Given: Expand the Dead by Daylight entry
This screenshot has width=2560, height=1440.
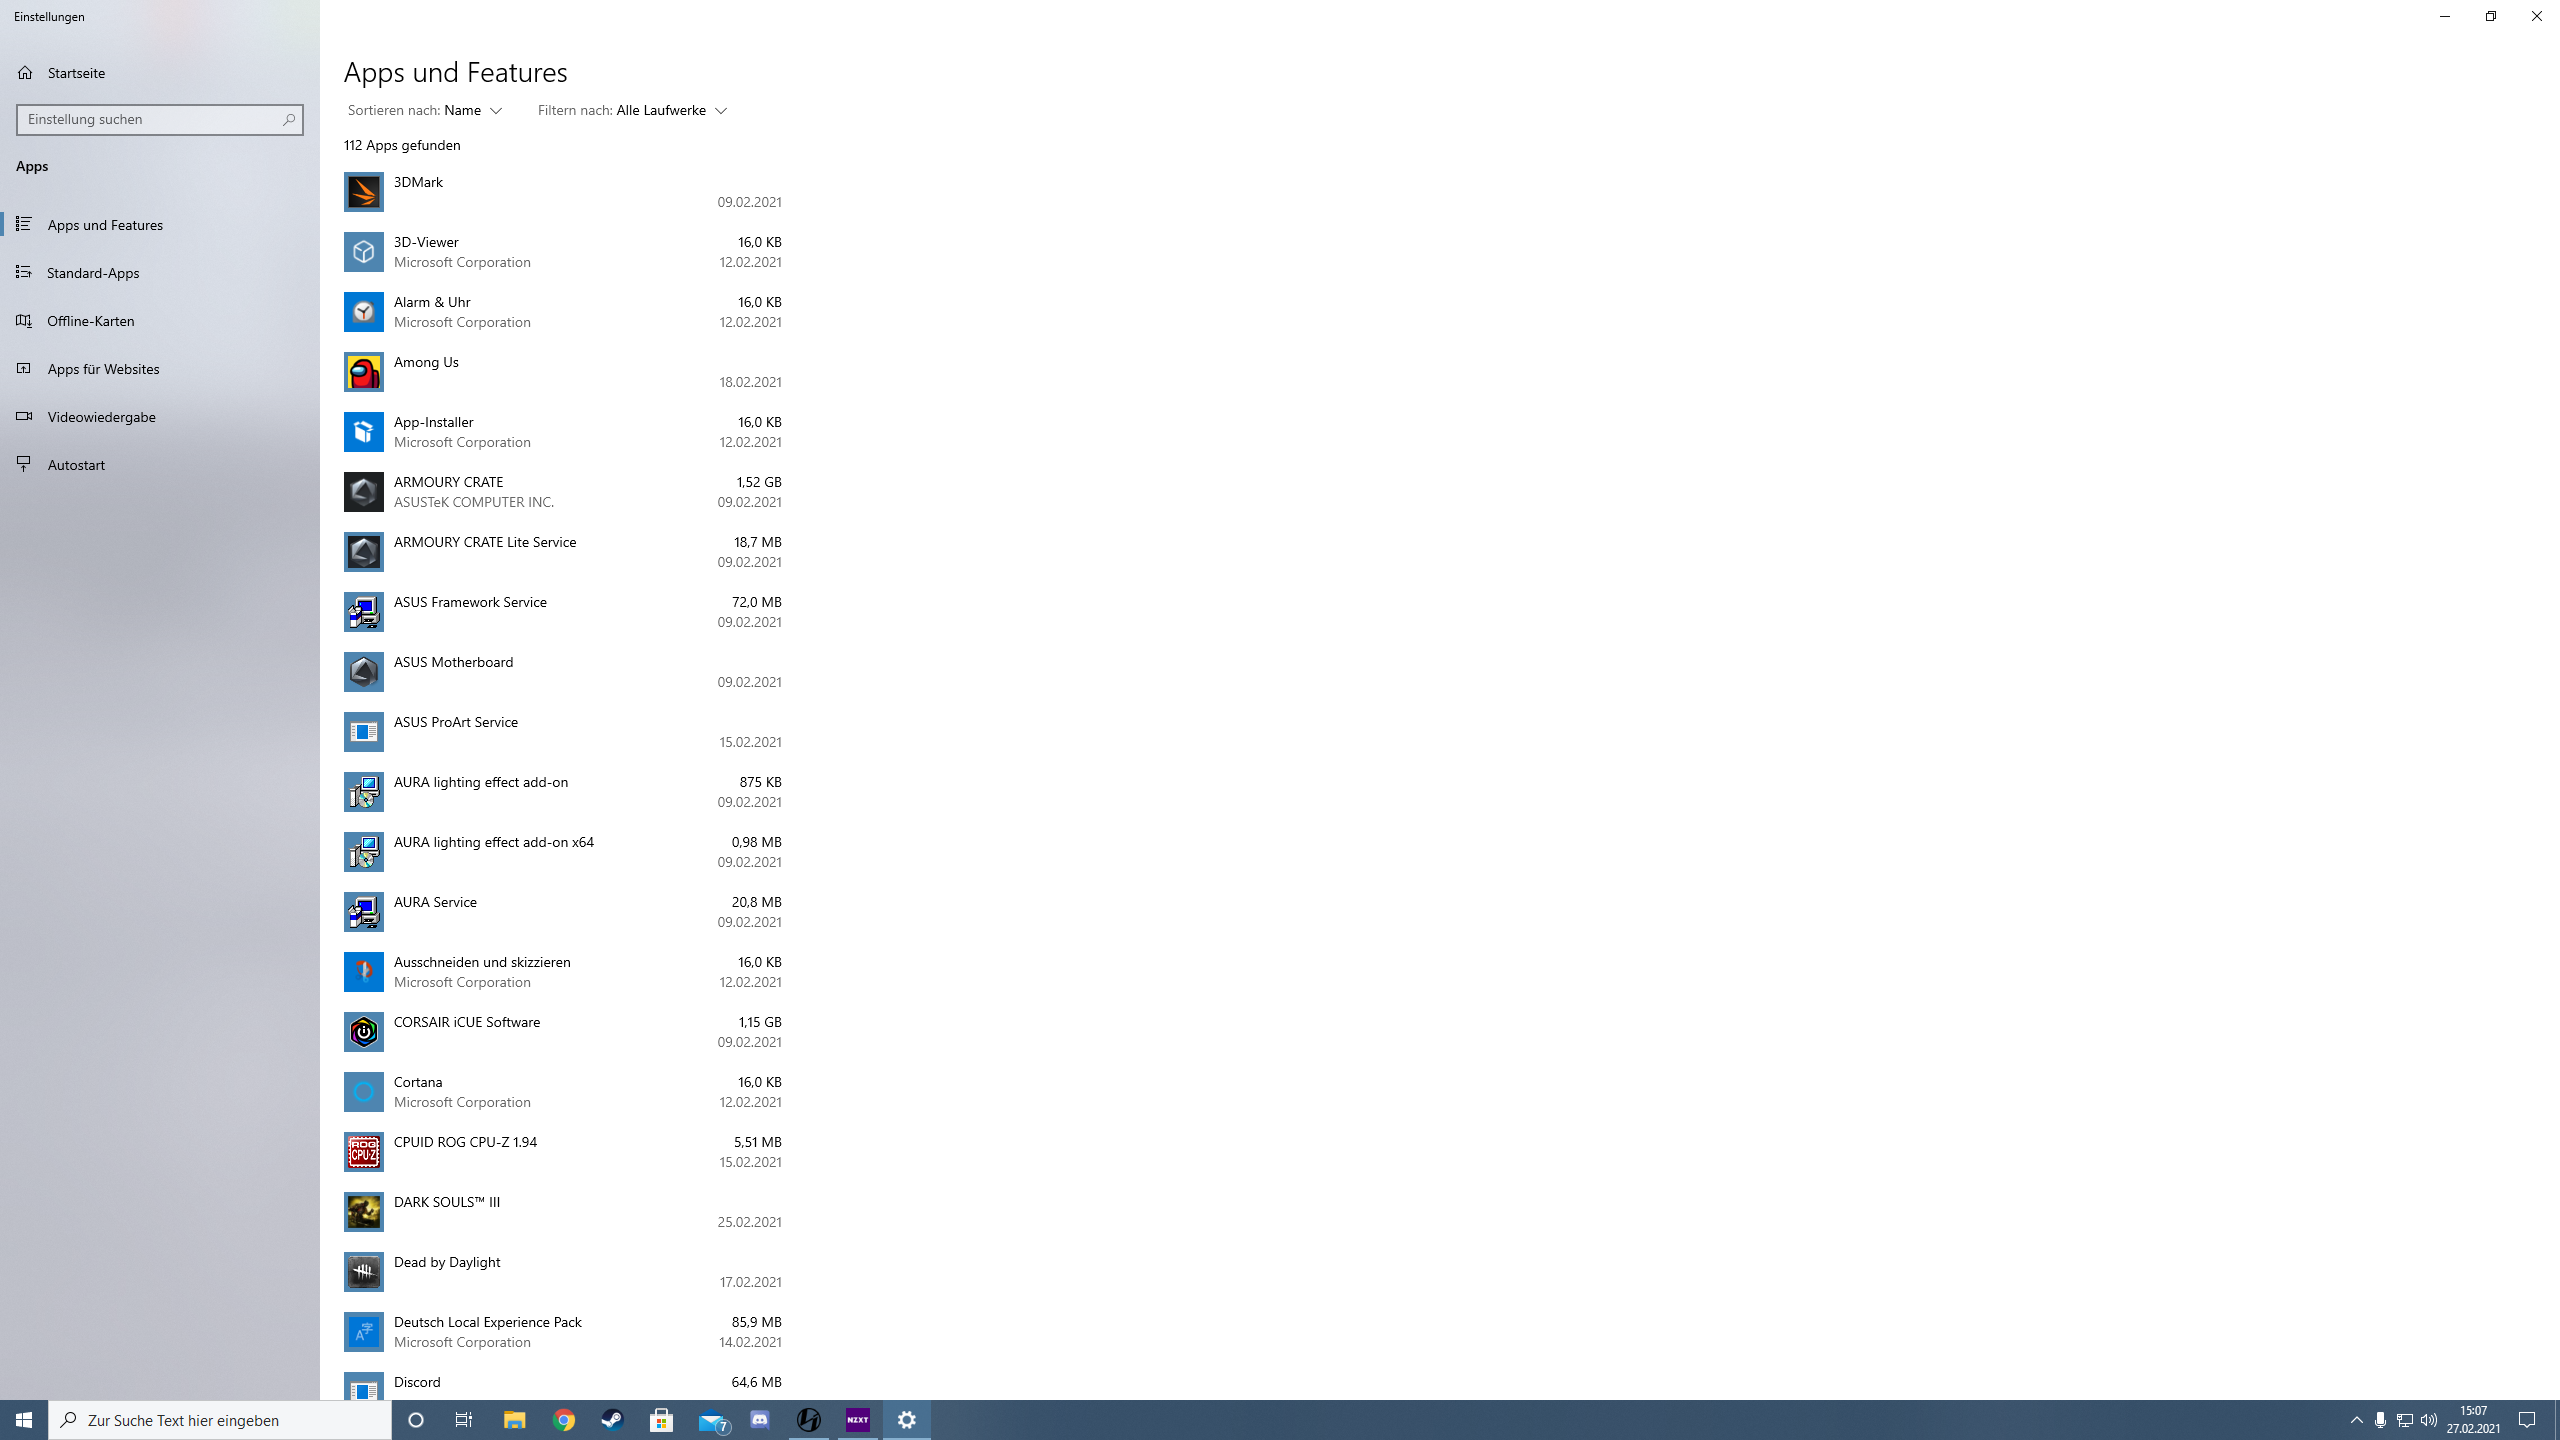Looking at the screenshot, I should (x=560, y=1271).
